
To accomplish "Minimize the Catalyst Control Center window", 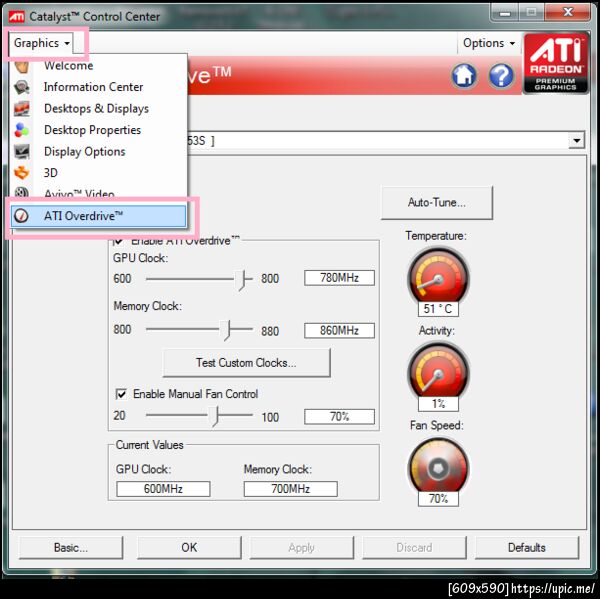I will [x=505, y=13].
